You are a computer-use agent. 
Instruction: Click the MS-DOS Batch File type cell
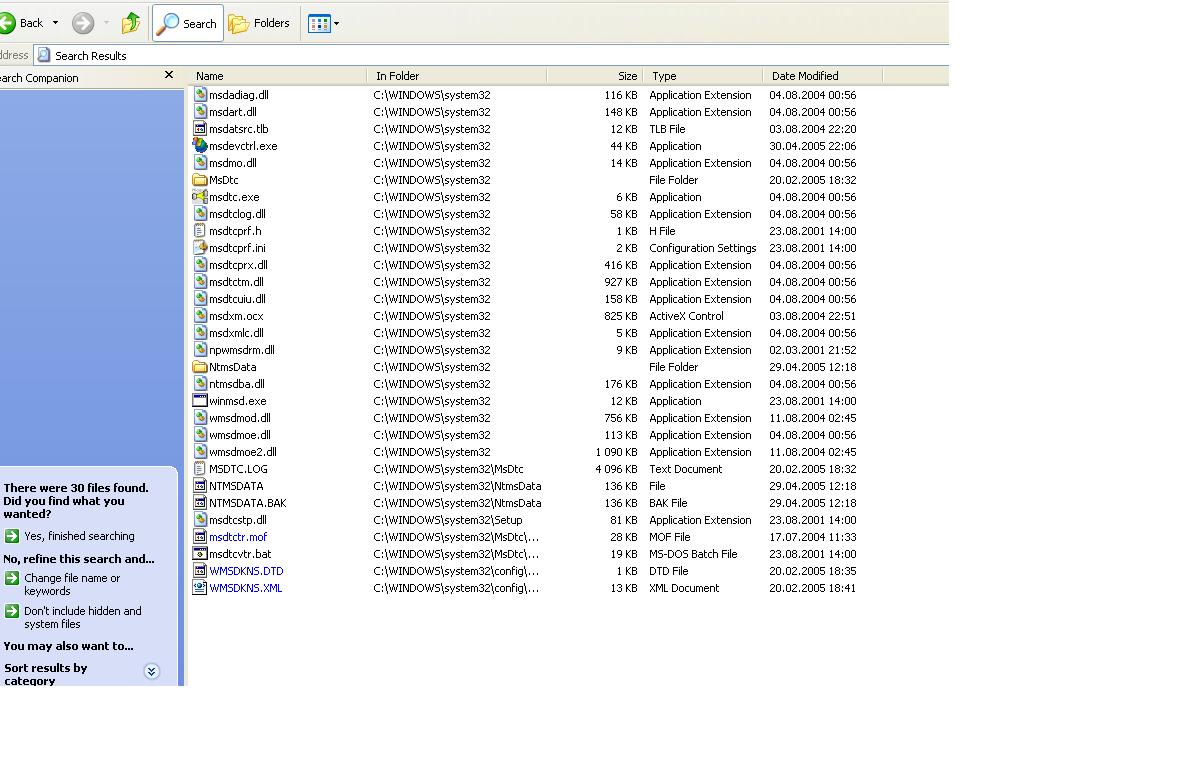(693, 554)
